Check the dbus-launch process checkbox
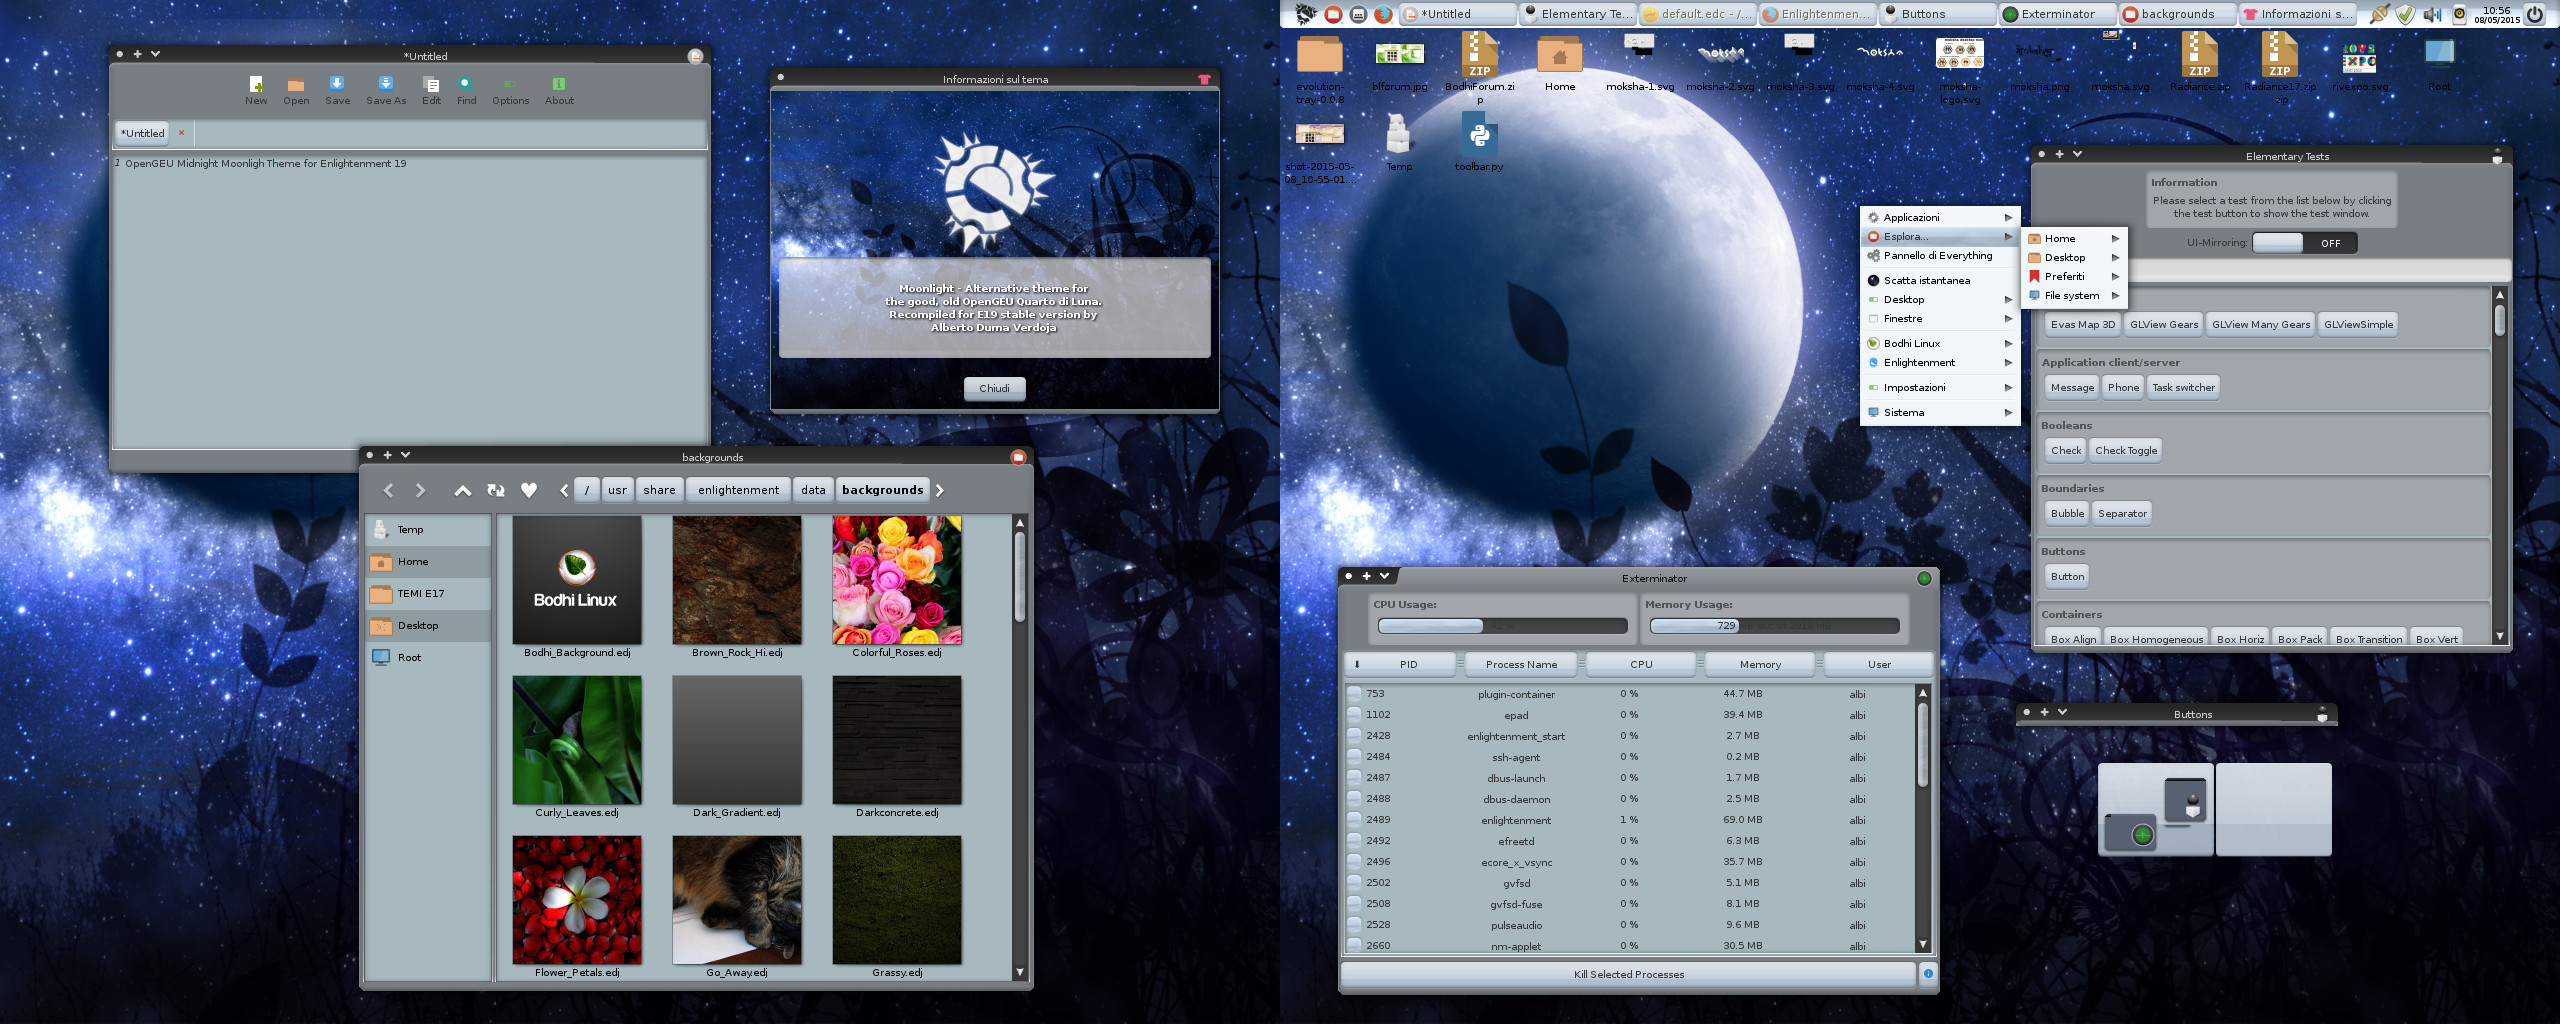The image size is (2560, 1024). tap(1354, 777)
